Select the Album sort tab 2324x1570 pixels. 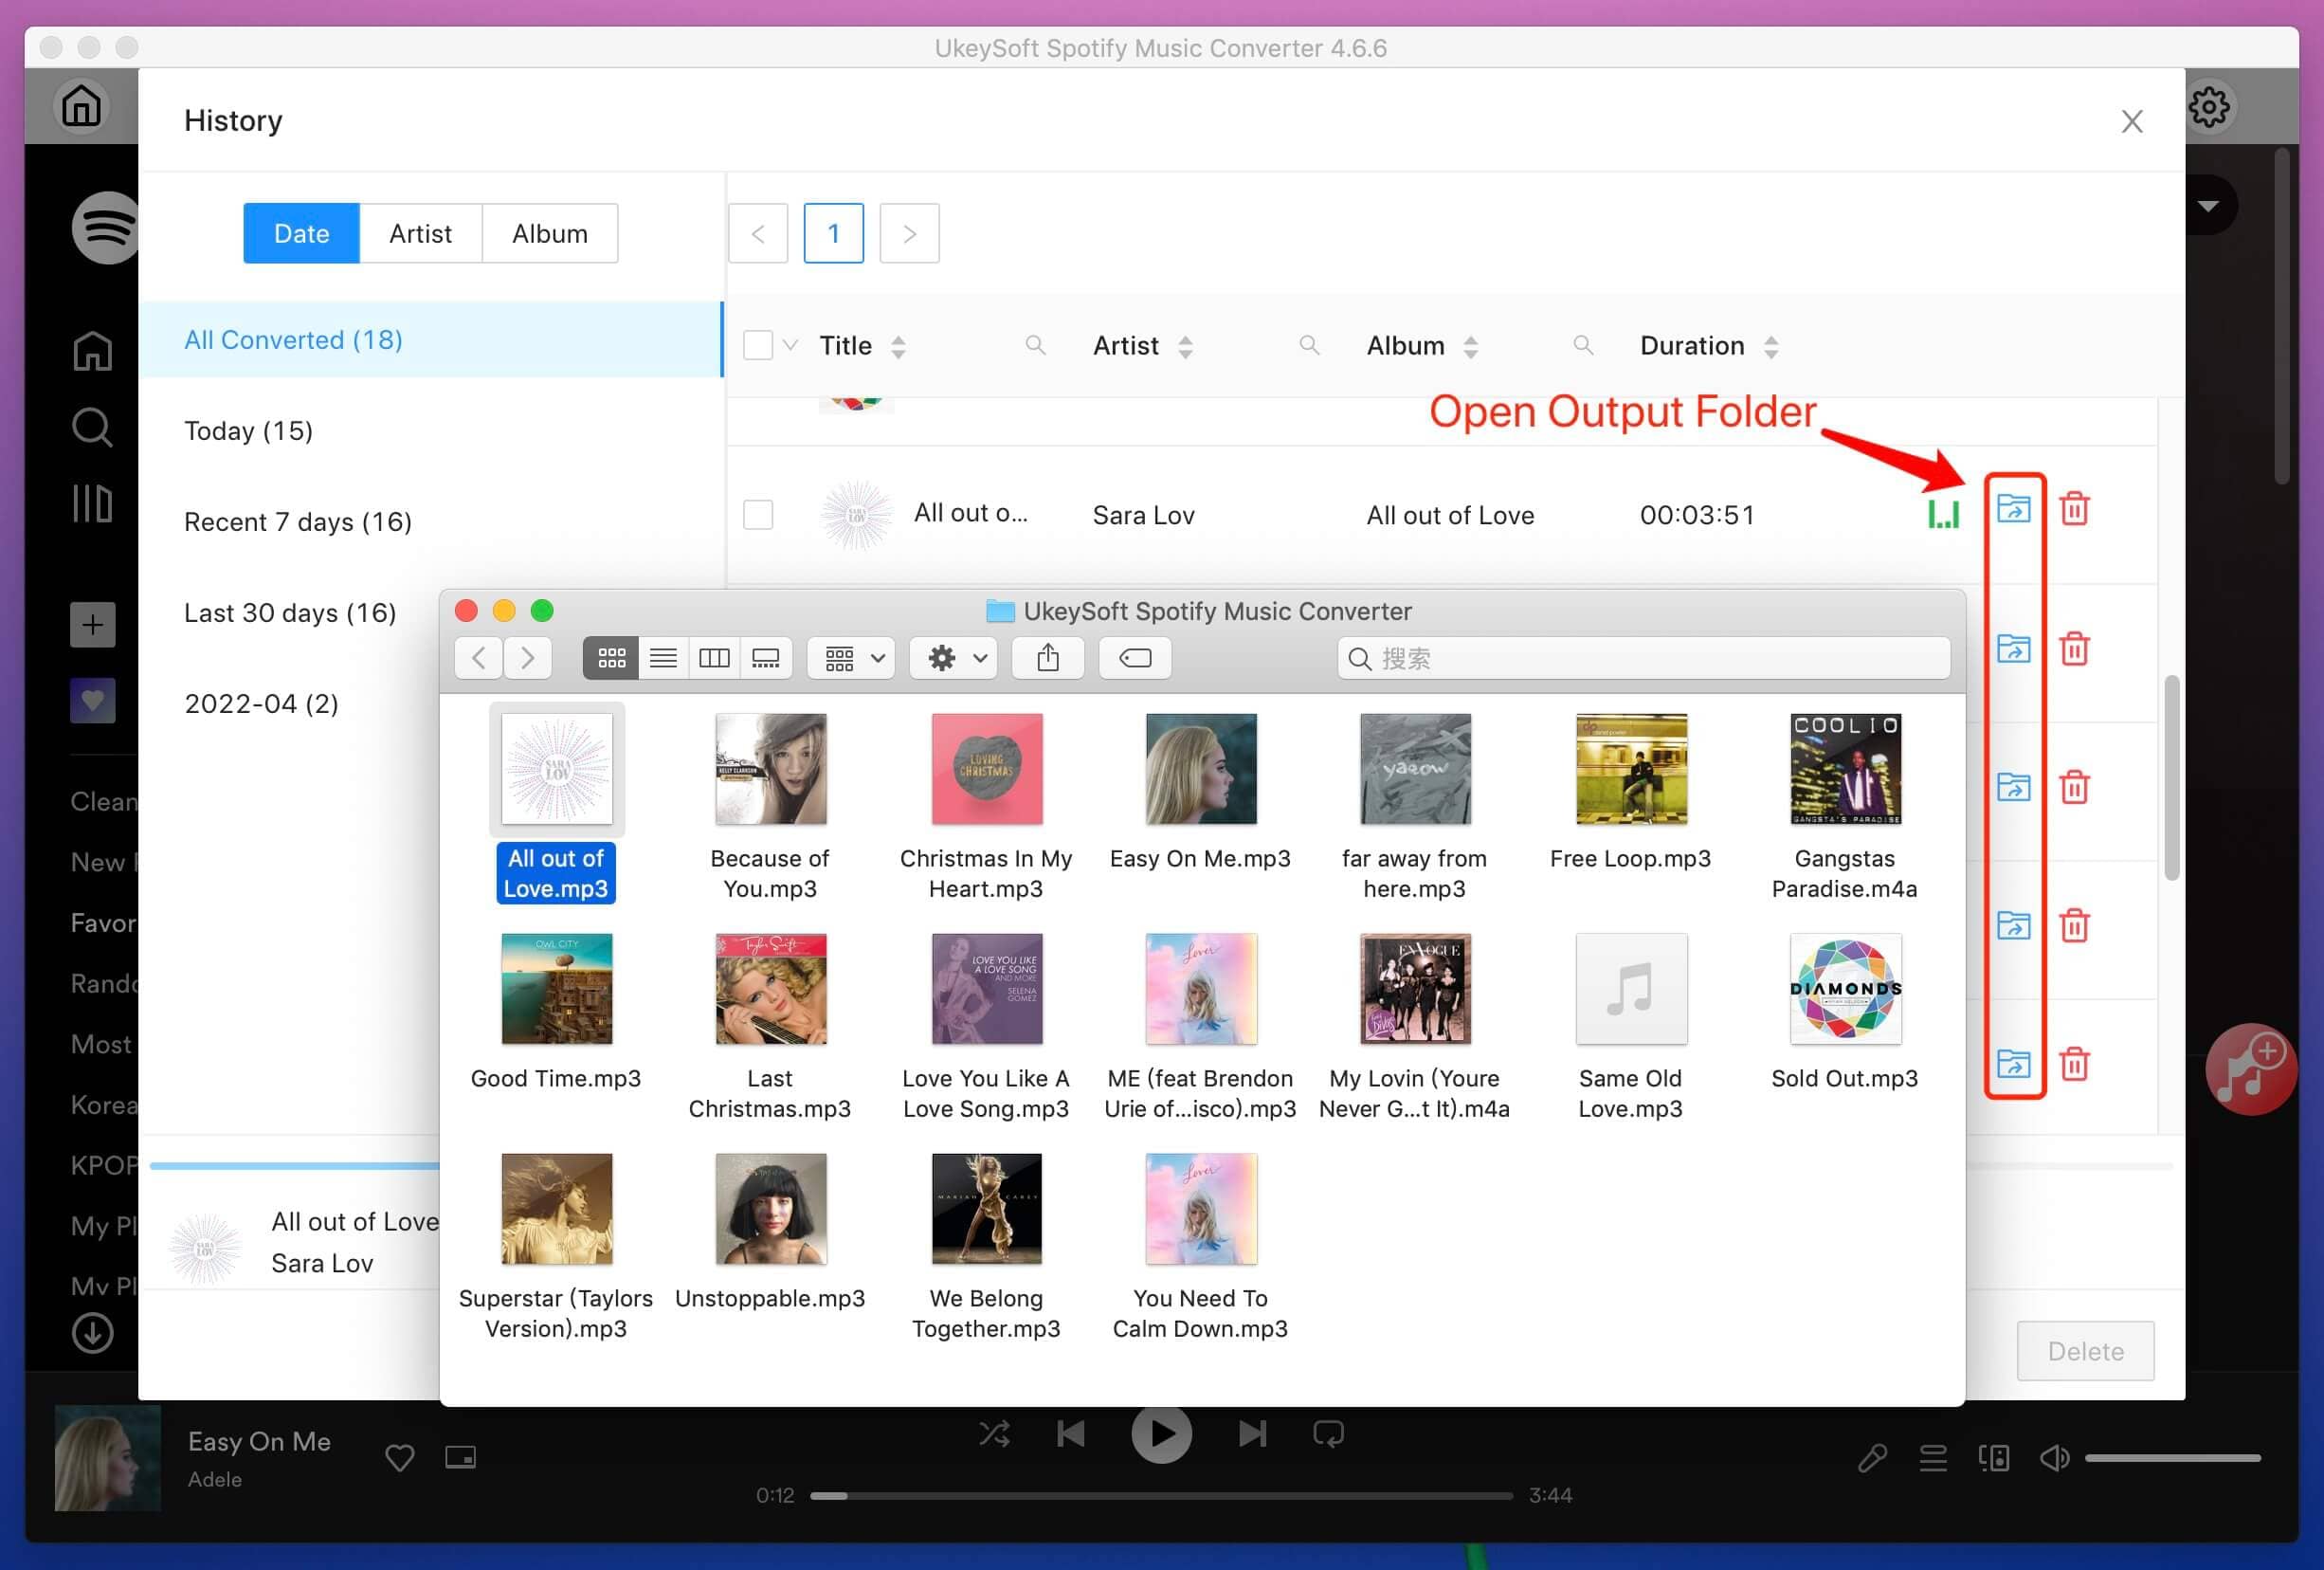pos(548,233)
